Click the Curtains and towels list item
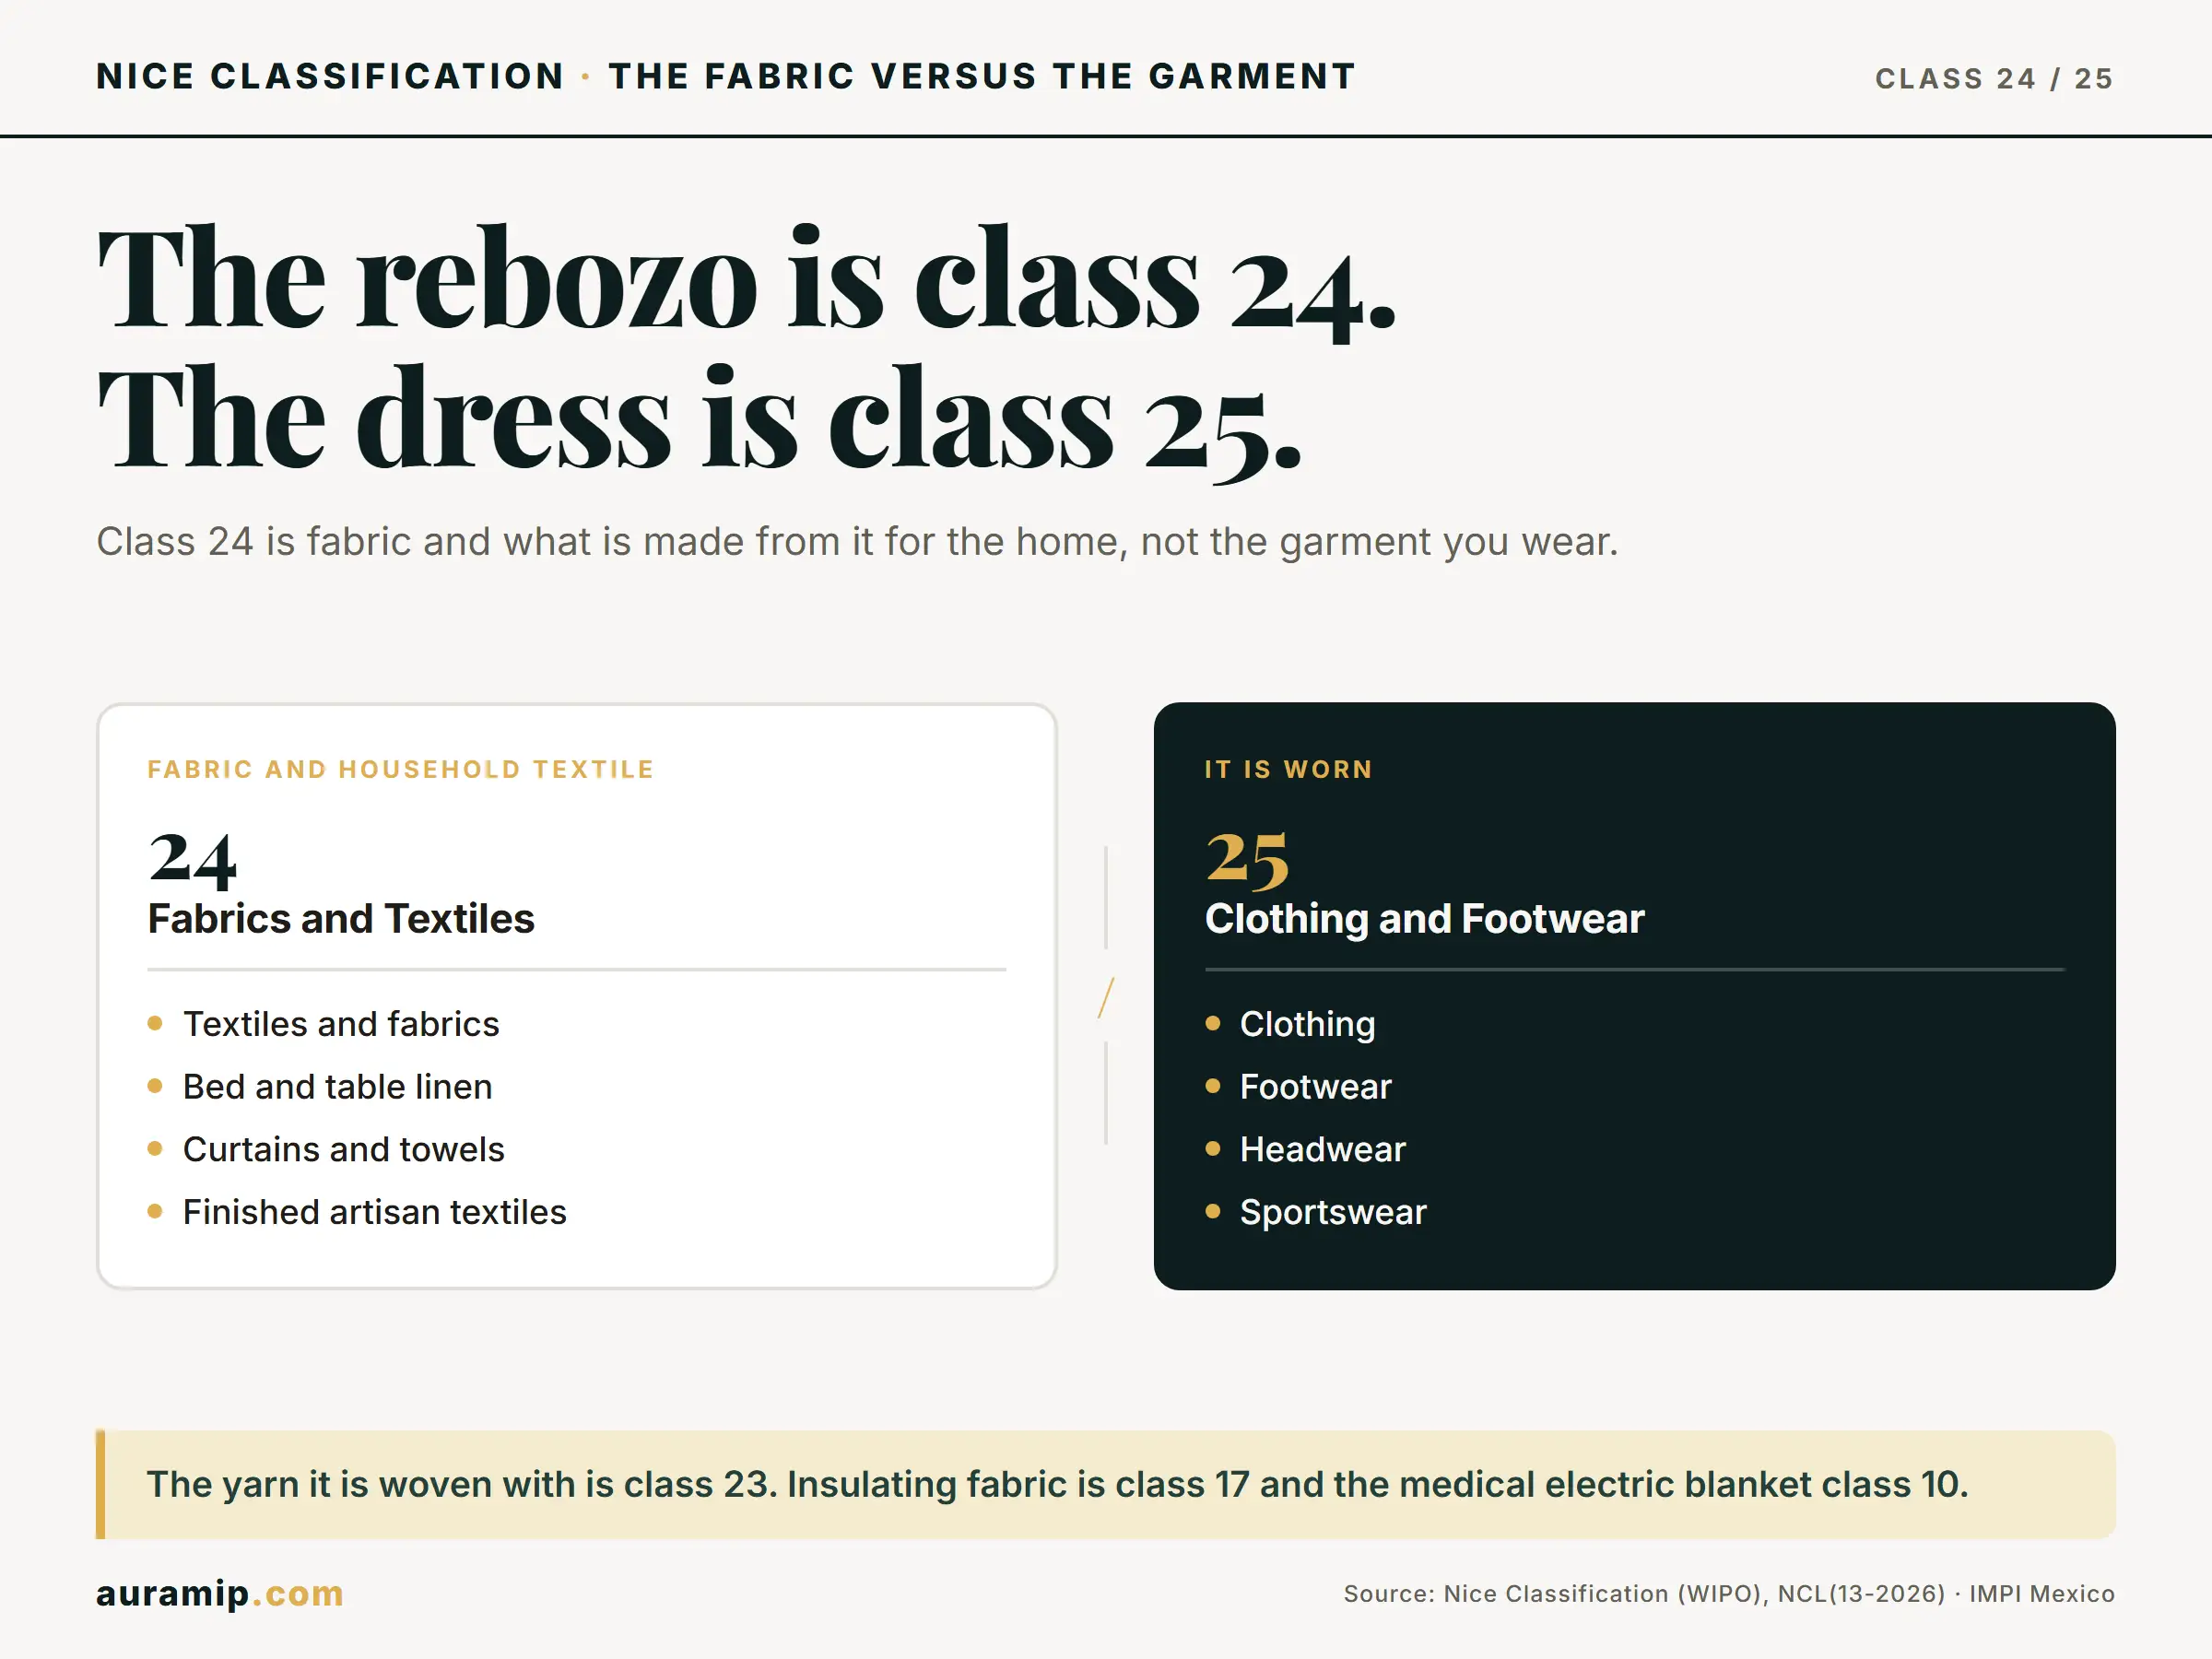Image resolution: width=2212 pixels, height=1659 pixels. [343, 1149]
